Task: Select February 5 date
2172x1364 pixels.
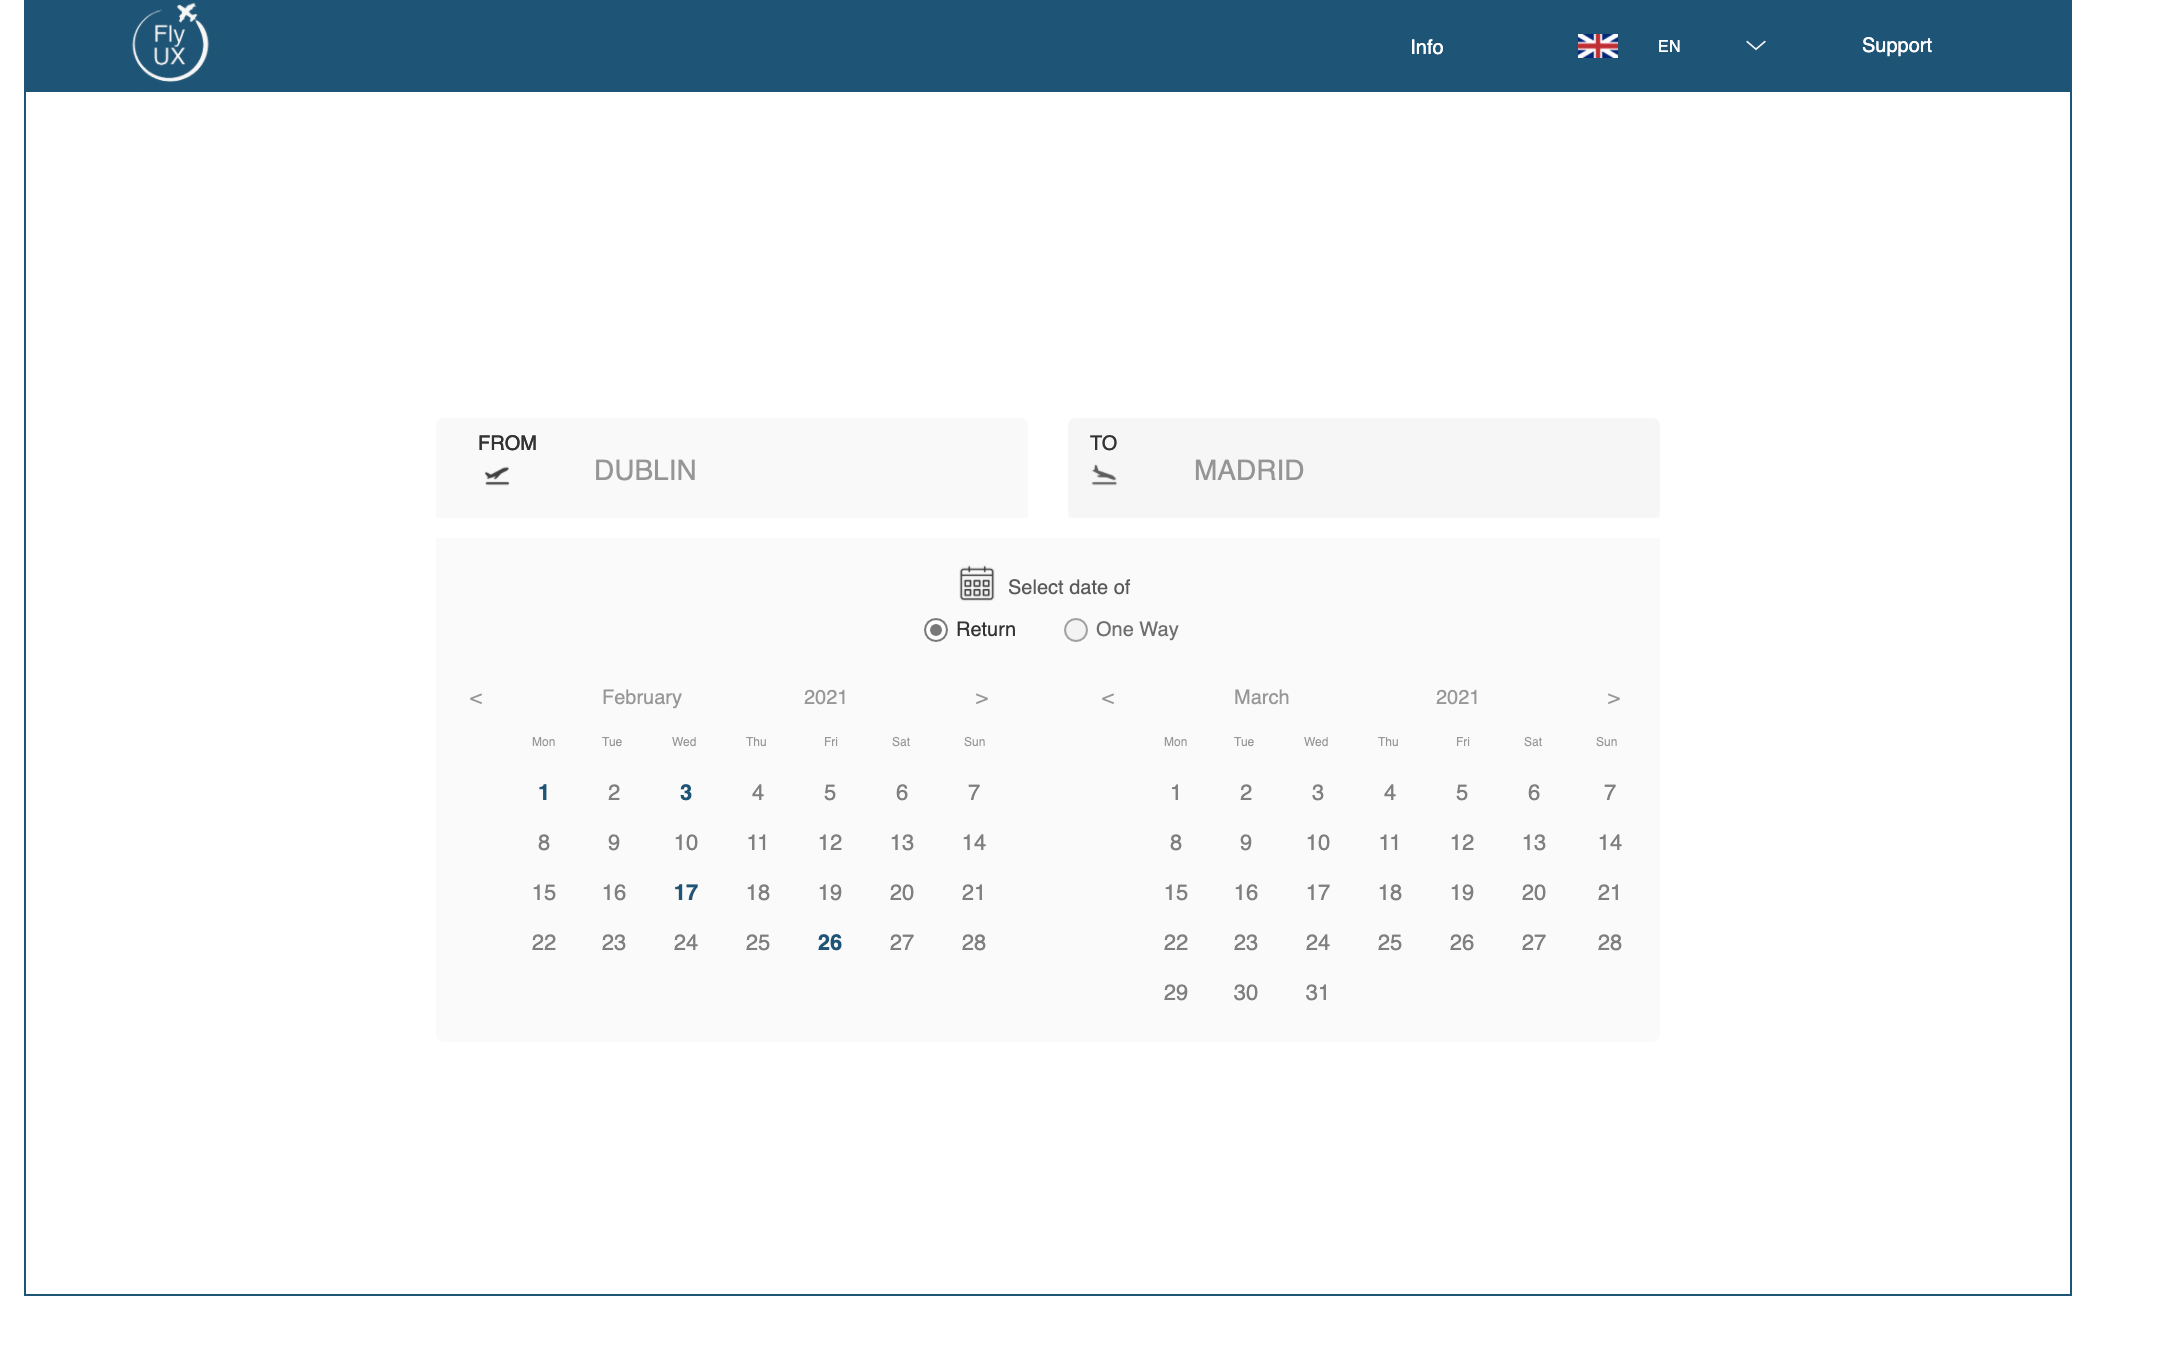Action: [830, 793]
